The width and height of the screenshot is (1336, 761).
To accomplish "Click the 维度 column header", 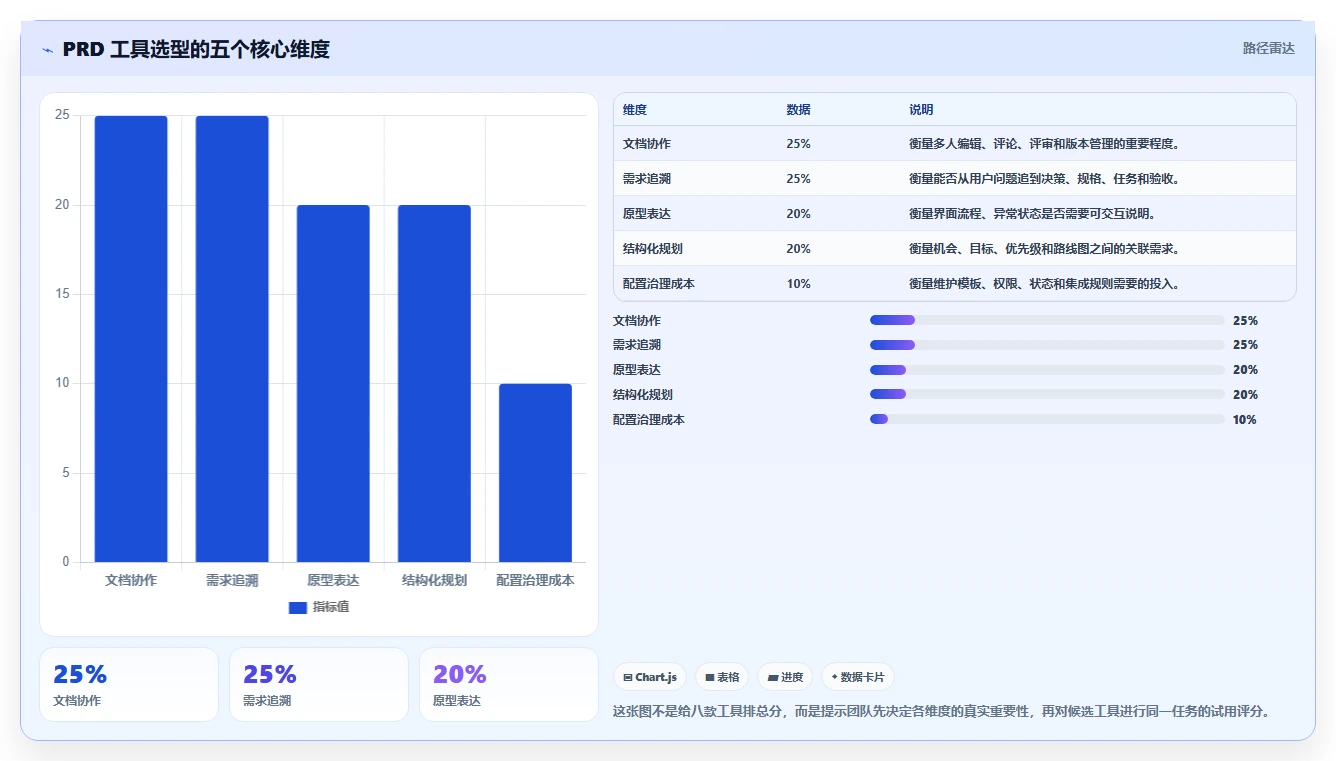I will tap(635, 110).
